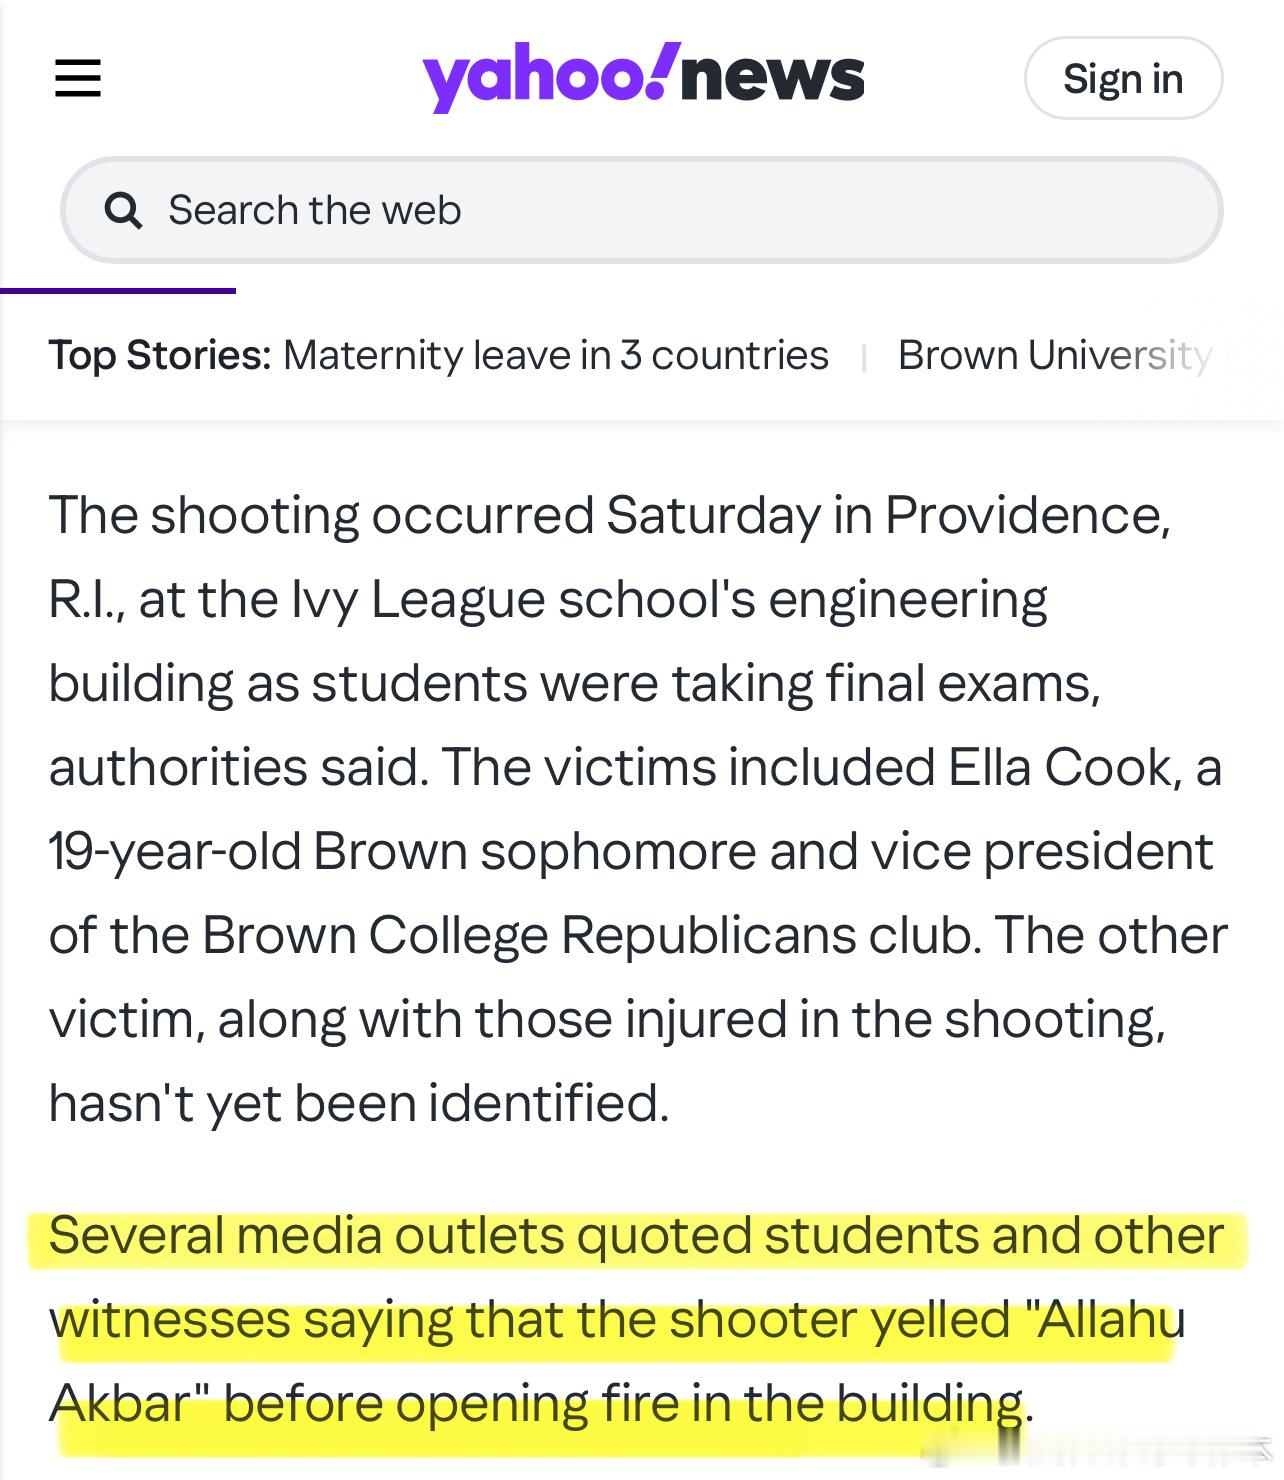Focus the Search the web field
The height and width of the screenshot is (1480, 1284).
[x=640, y=210]
